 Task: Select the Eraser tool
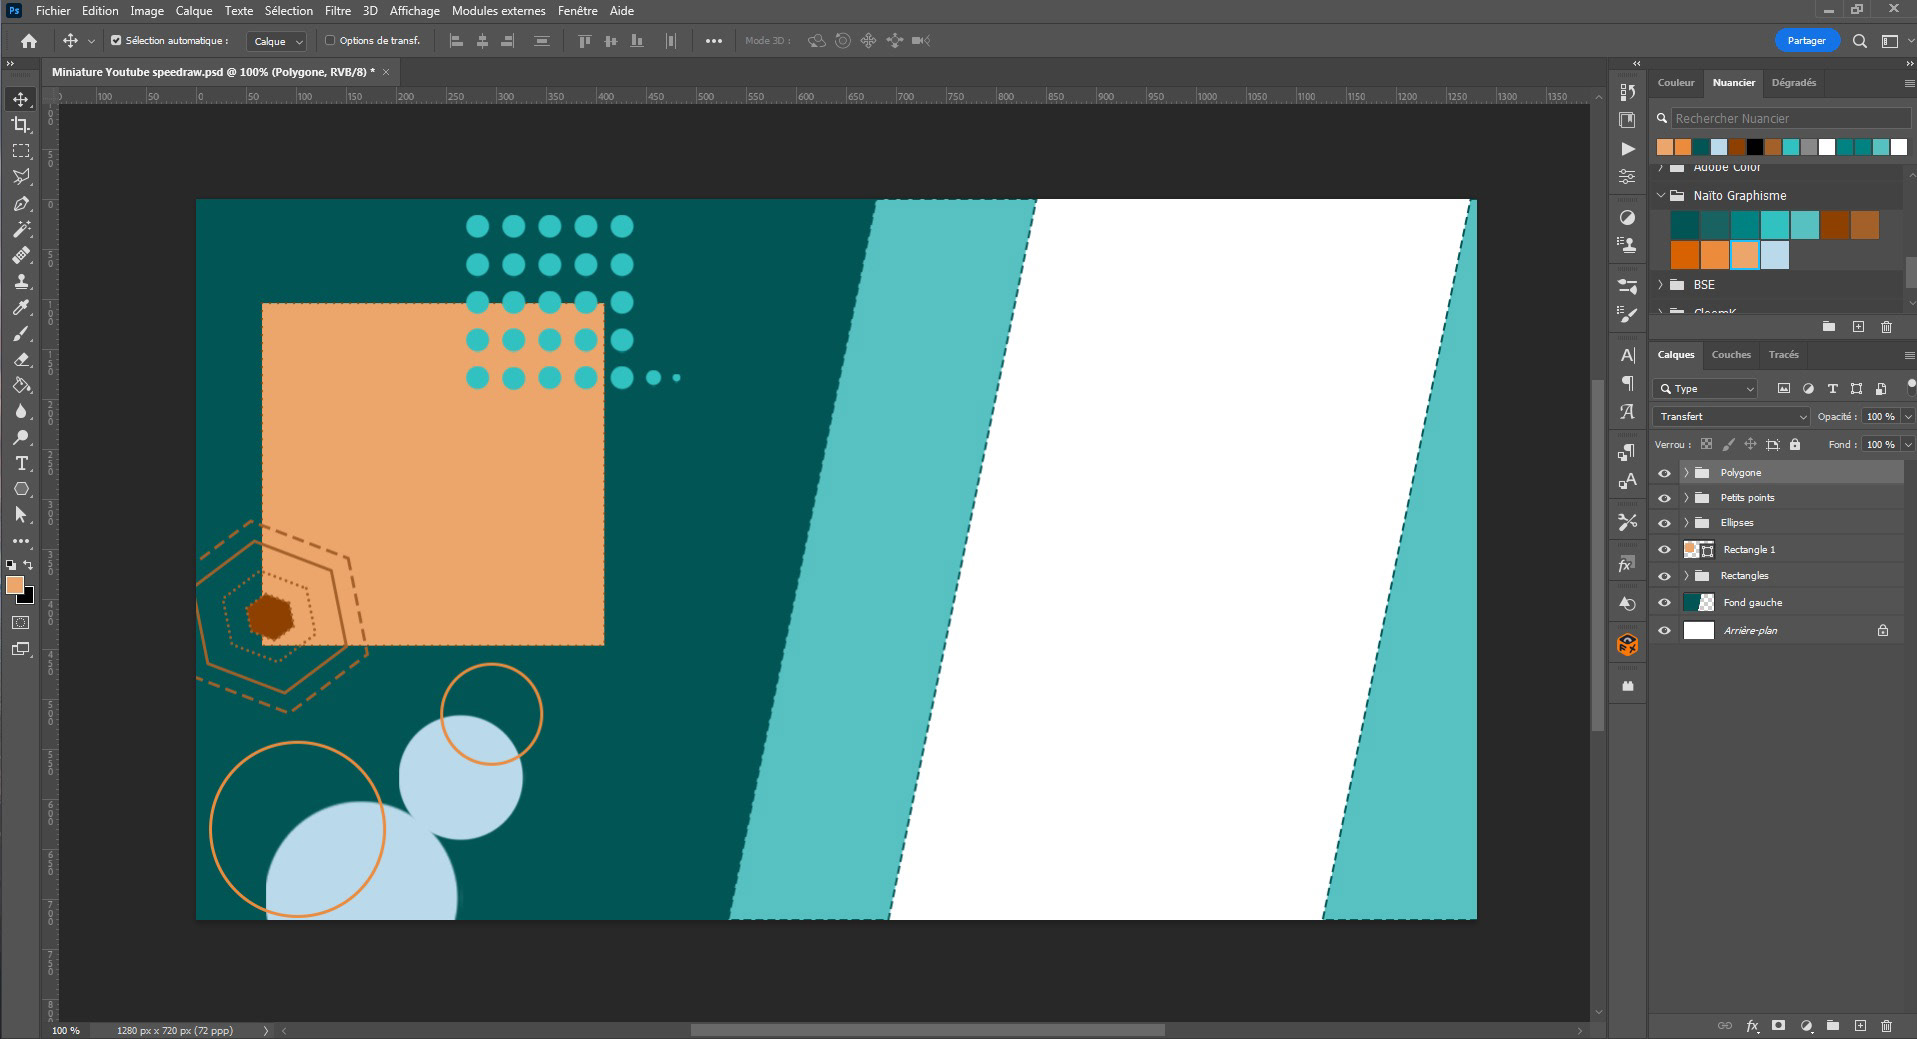[x=21, y=359]
